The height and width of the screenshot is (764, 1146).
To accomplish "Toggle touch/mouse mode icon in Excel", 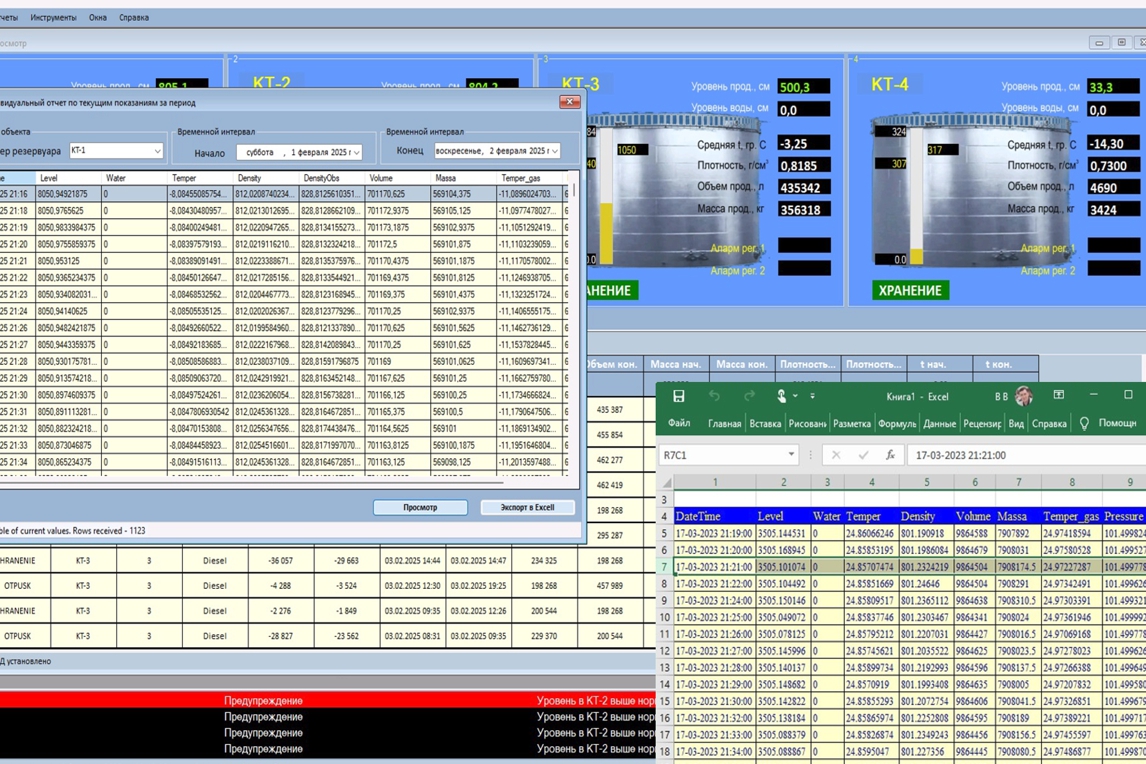I will pos(782,397).
